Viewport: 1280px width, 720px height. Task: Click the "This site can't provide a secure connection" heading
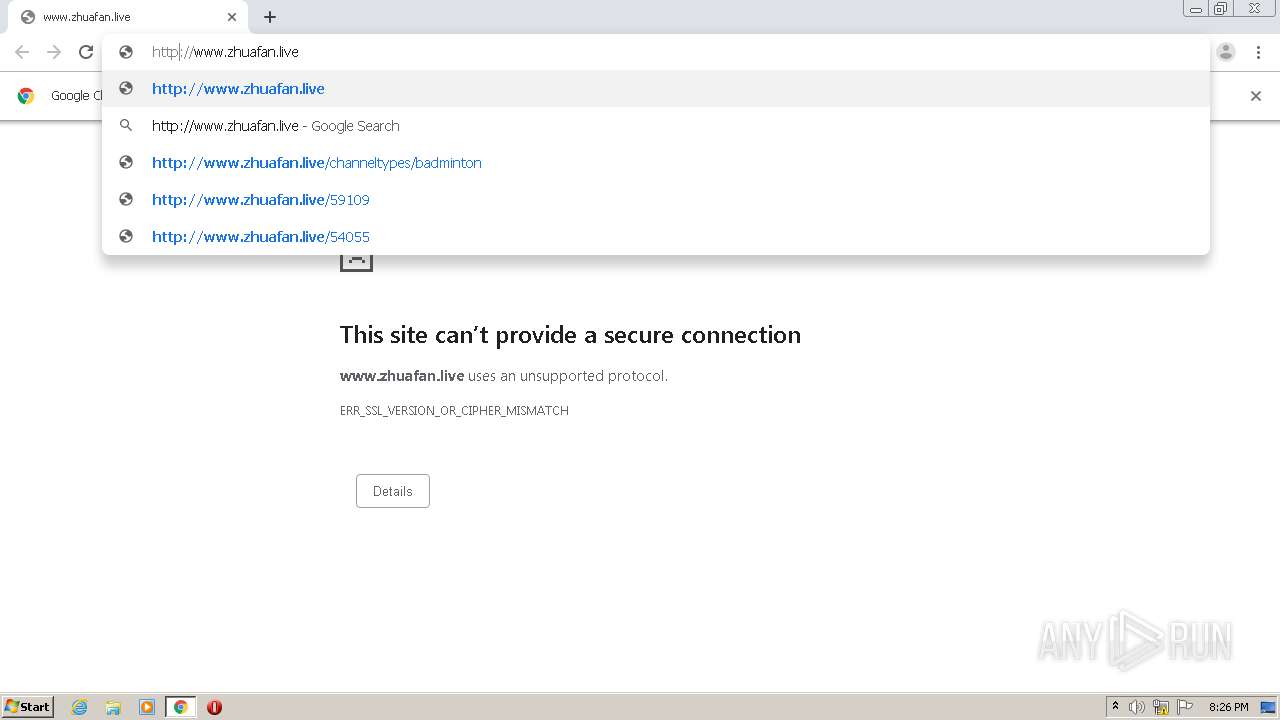coord(570,335)
